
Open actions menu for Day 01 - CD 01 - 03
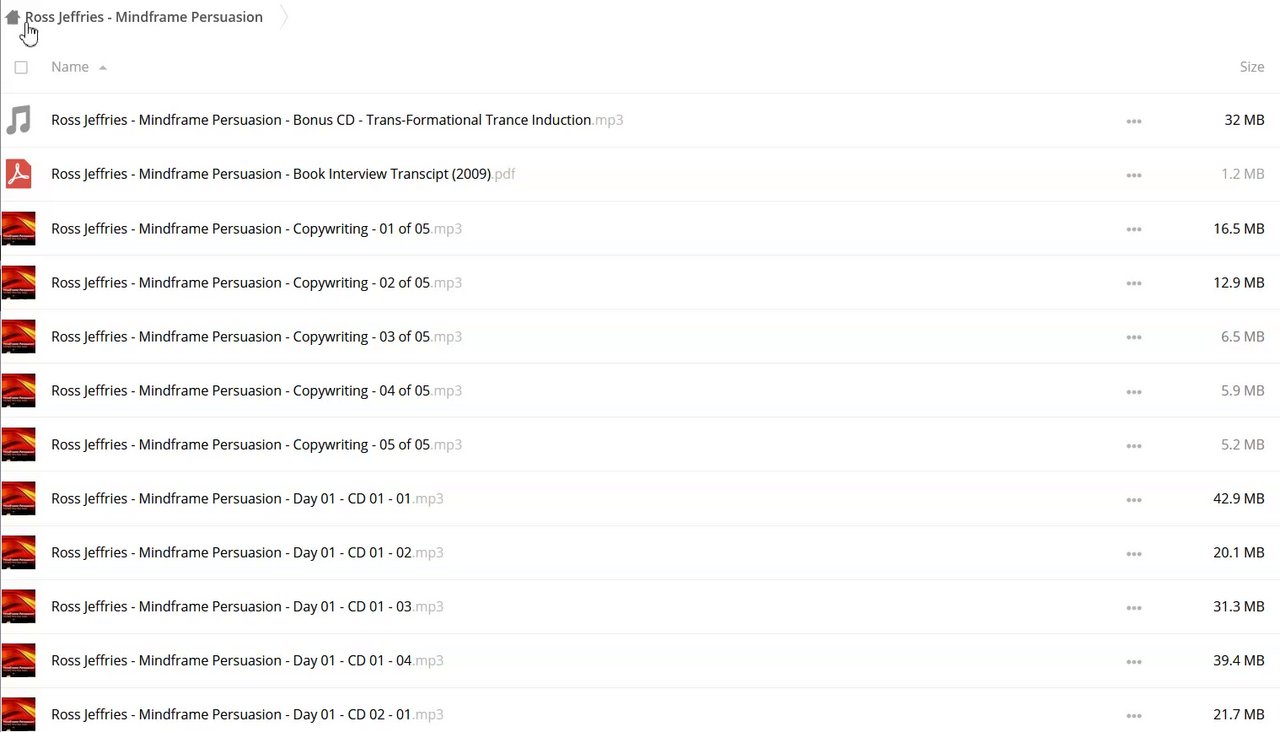[x=1134, y=607]
